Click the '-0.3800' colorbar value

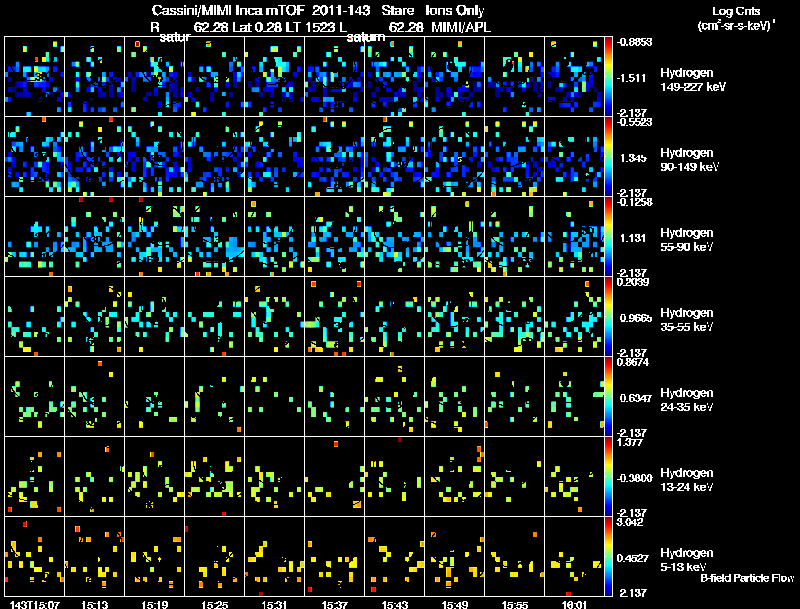point(635,478)
